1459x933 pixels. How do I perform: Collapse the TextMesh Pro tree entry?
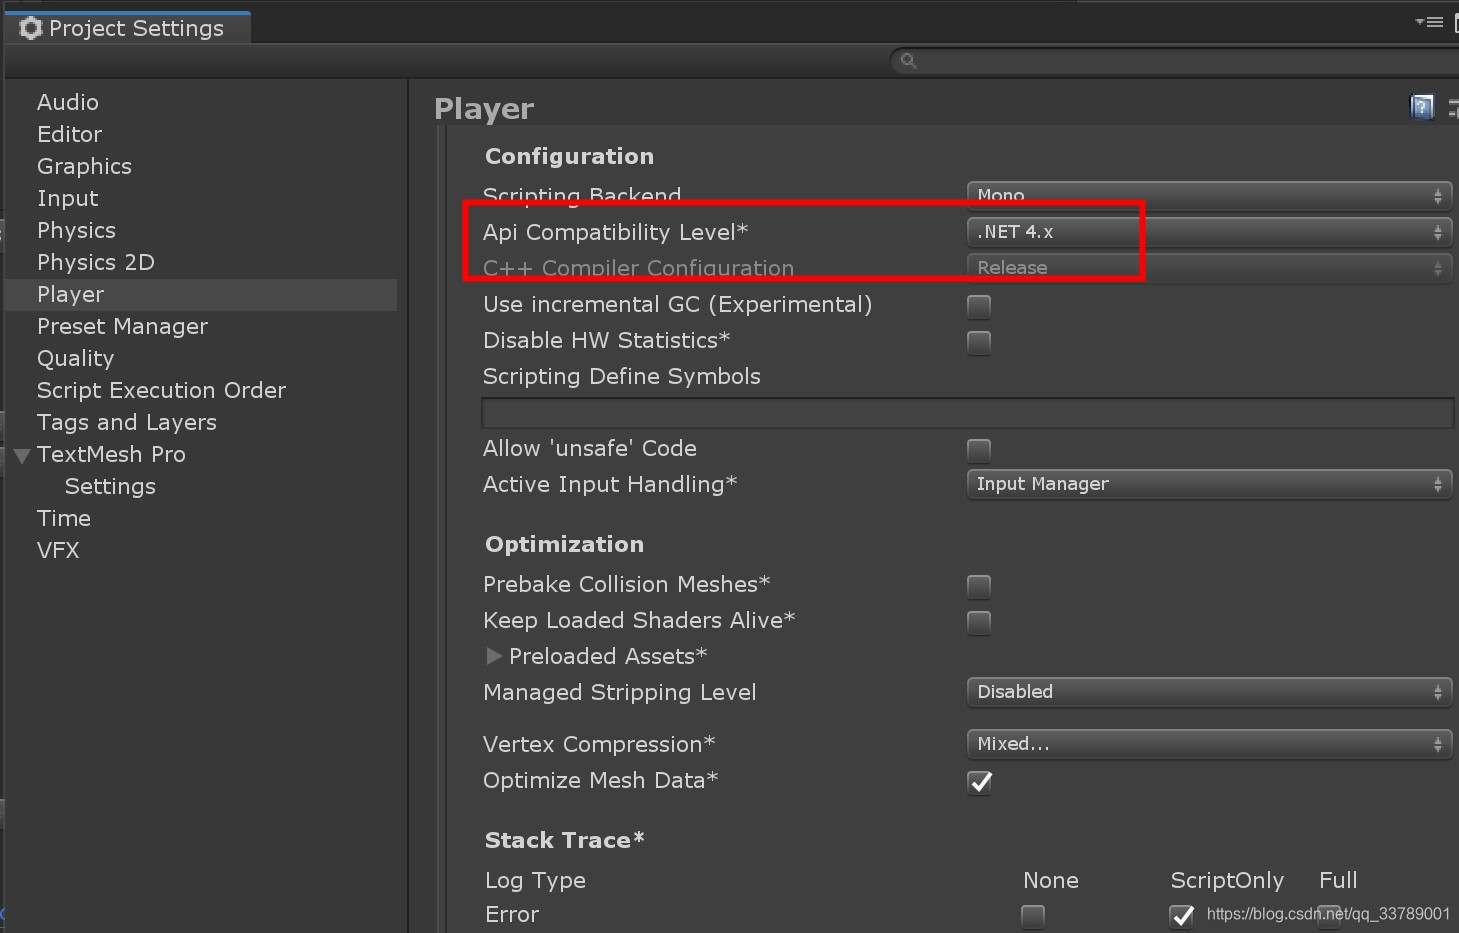pos(20,455)
